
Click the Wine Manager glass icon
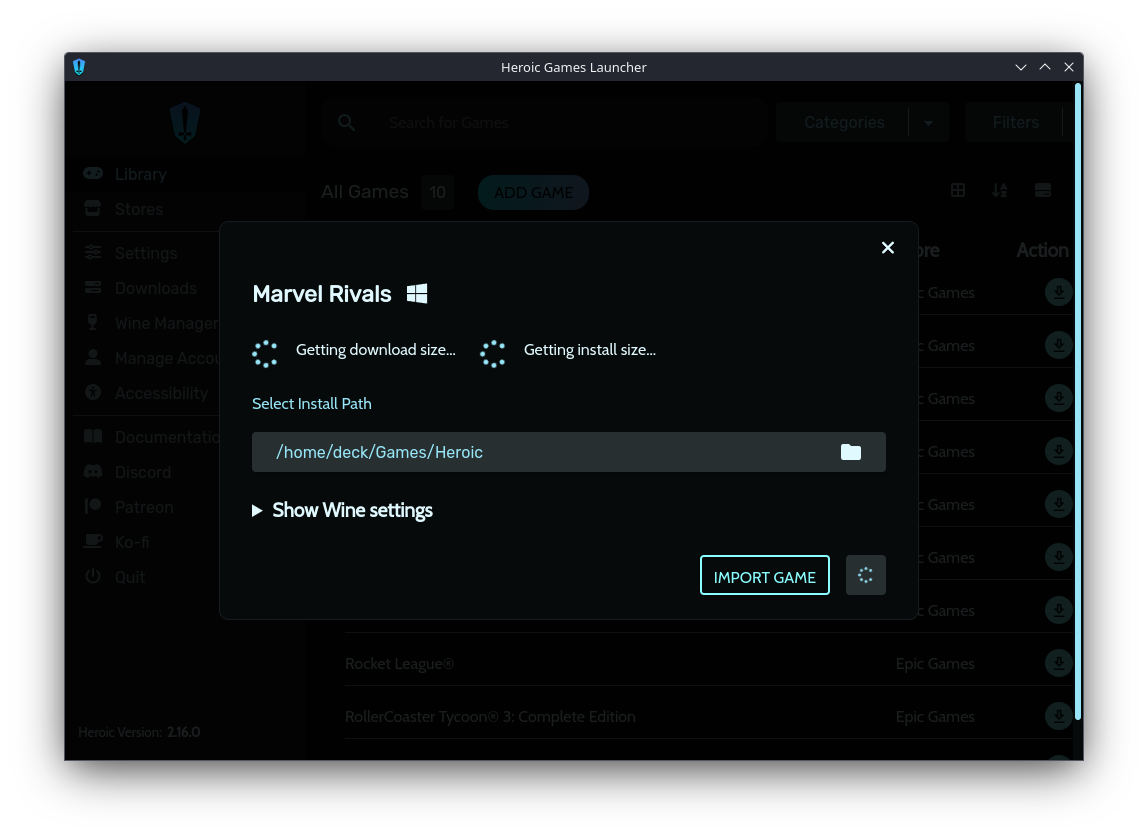(93, 322)
